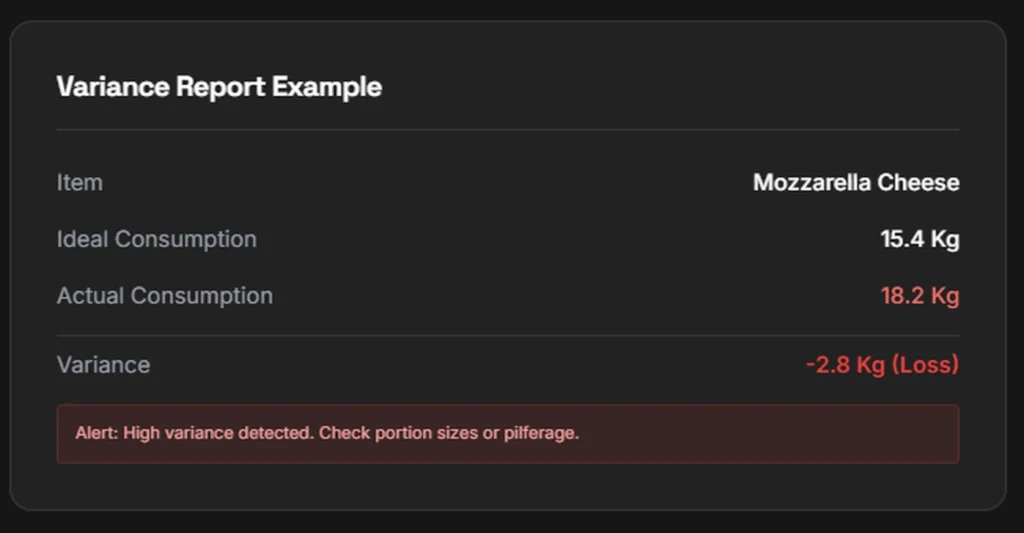Click the 15.4 Kg ideal value
The width and height of the screenshot is (1024, 533).
click(919, 240)
